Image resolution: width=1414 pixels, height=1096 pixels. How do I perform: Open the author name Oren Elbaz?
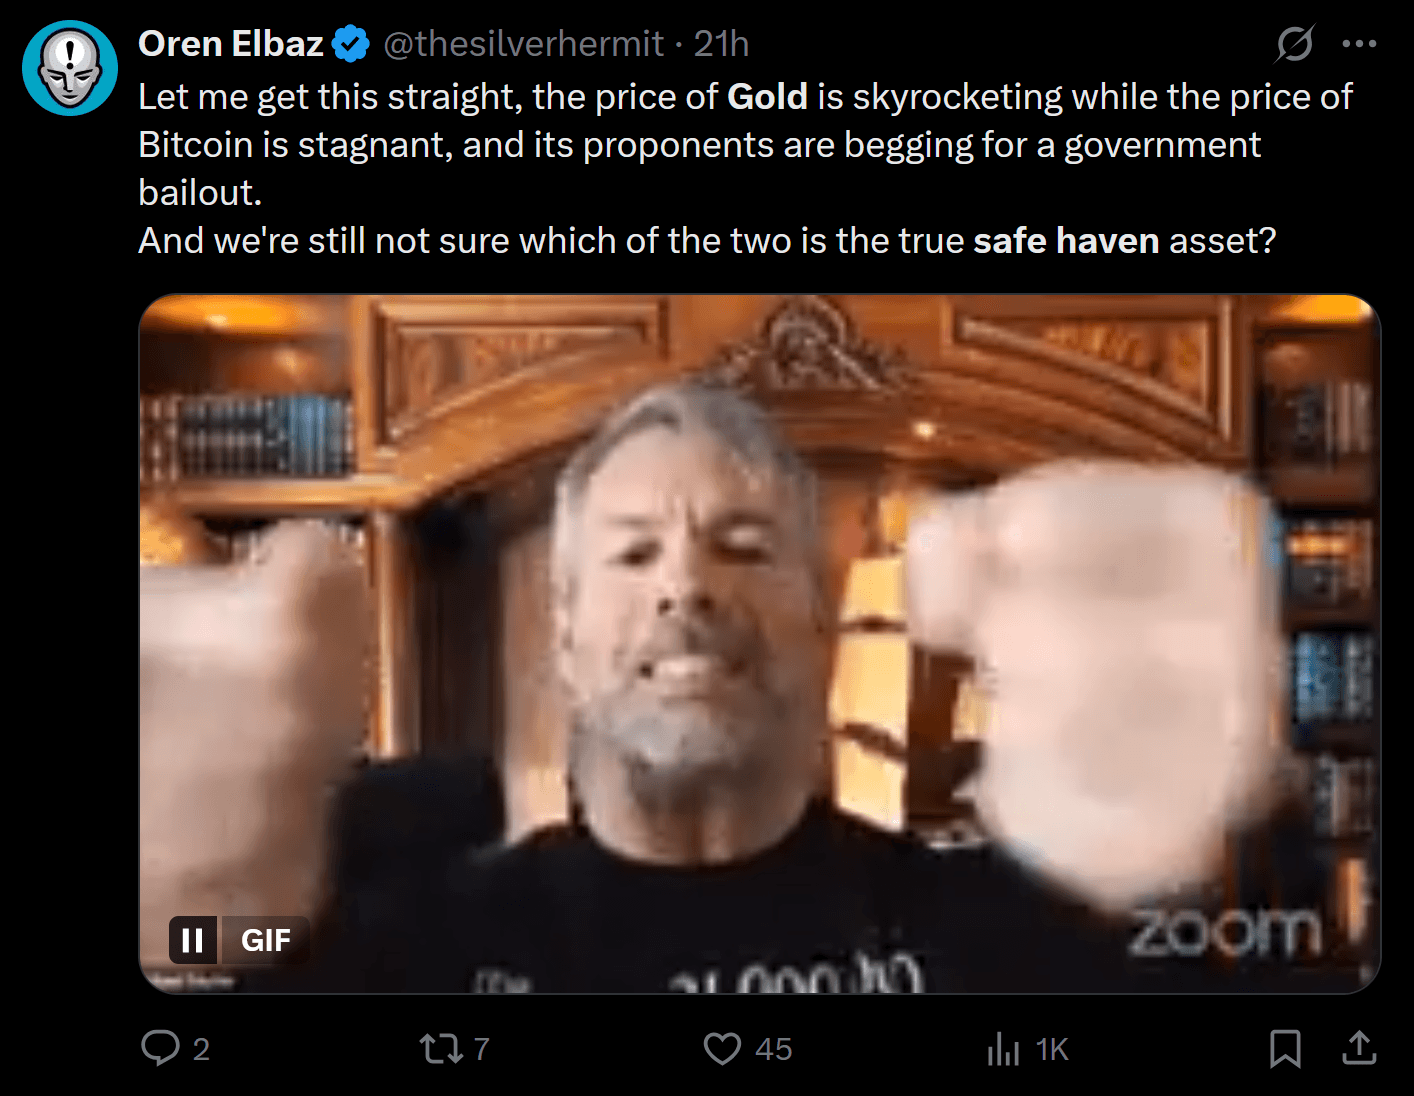[x=231, y=44]
